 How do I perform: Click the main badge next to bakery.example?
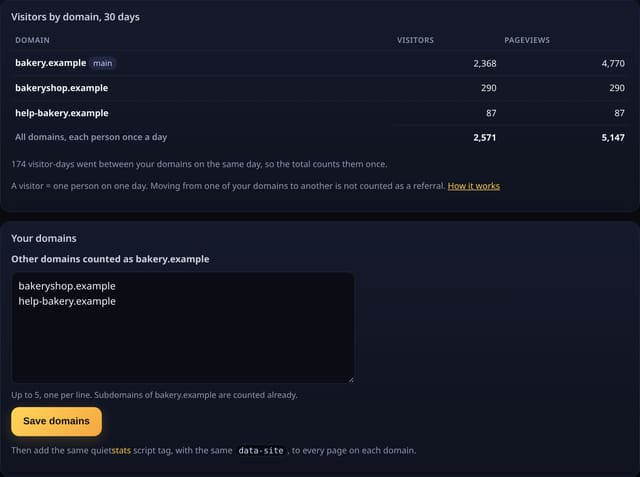click(102, 63)
